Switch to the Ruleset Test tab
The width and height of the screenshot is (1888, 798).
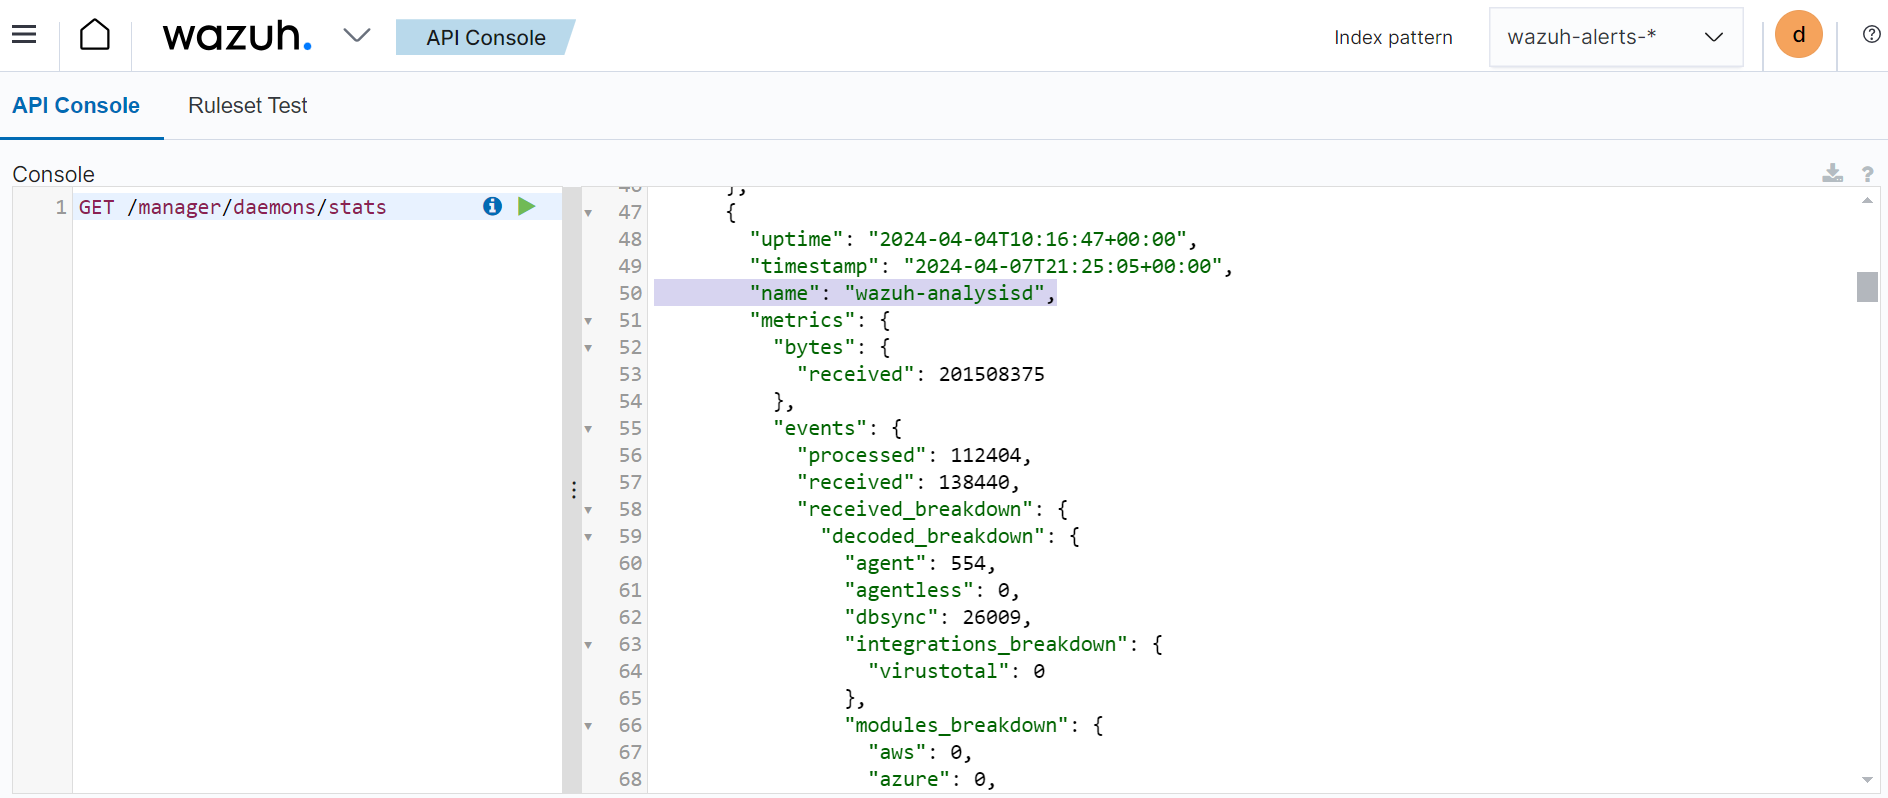[247, 105]
